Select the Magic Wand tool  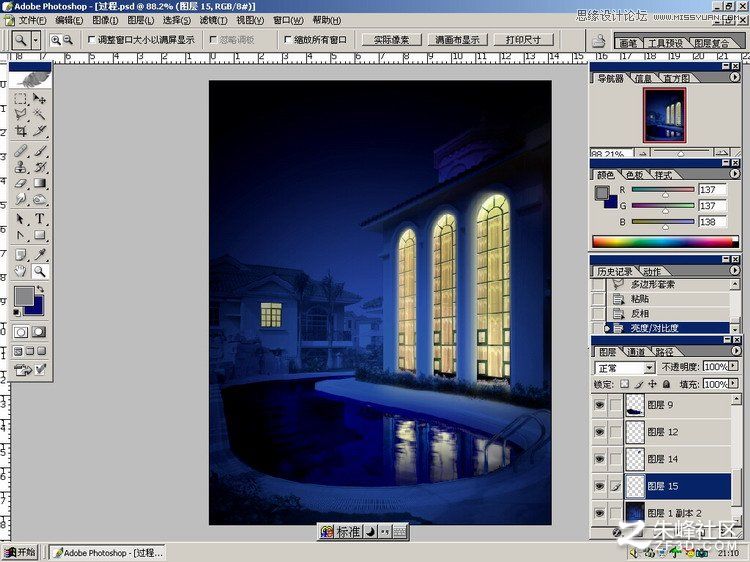pos(40,115)
